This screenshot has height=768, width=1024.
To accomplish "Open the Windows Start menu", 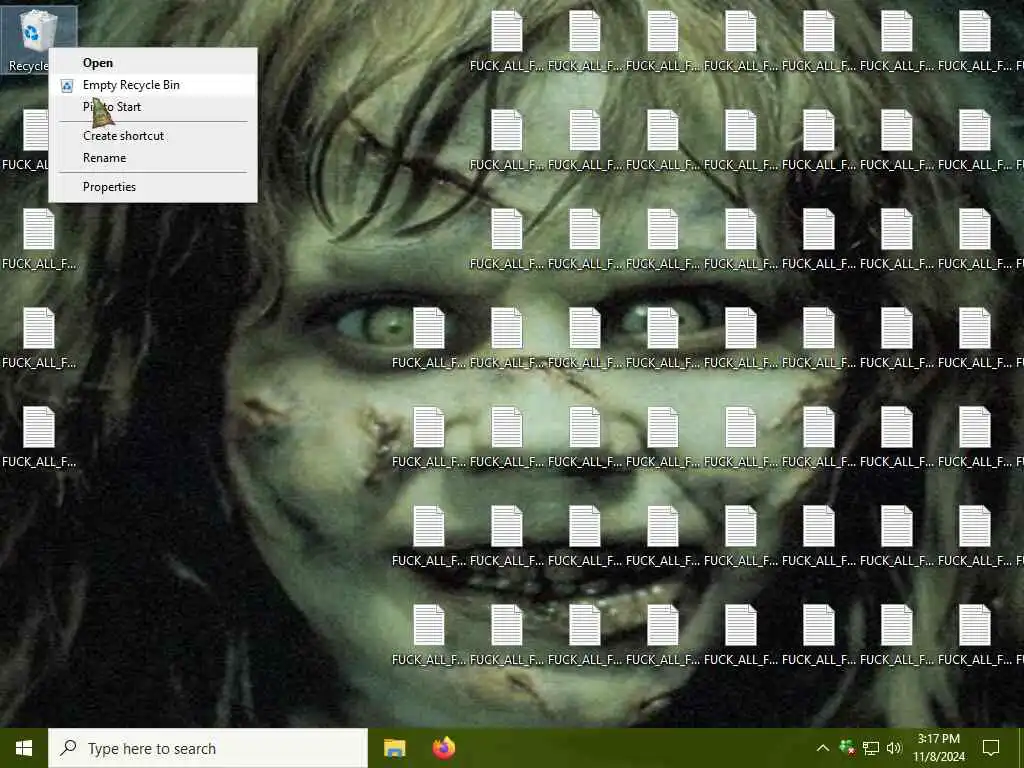I will click(x=24, y=748).
